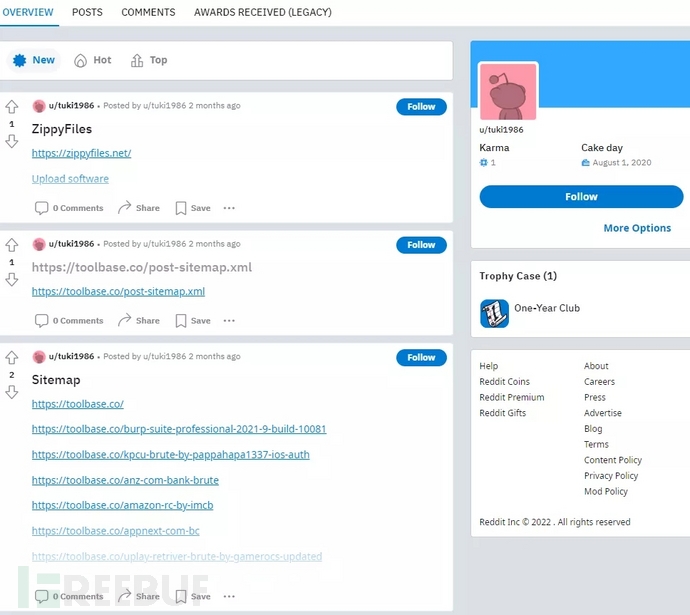Open the Reddit Coins footer link

click(504, 381)
